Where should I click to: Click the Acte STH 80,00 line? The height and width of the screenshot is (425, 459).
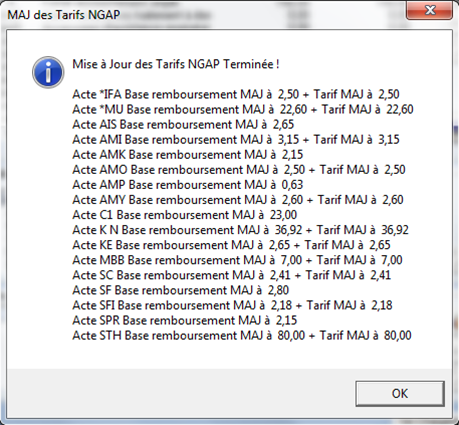pos(242,335)
